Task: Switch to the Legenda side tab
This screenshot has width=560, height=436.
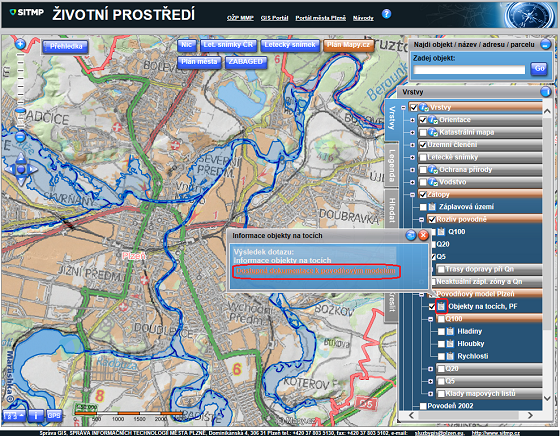Action: coord(392,164)
